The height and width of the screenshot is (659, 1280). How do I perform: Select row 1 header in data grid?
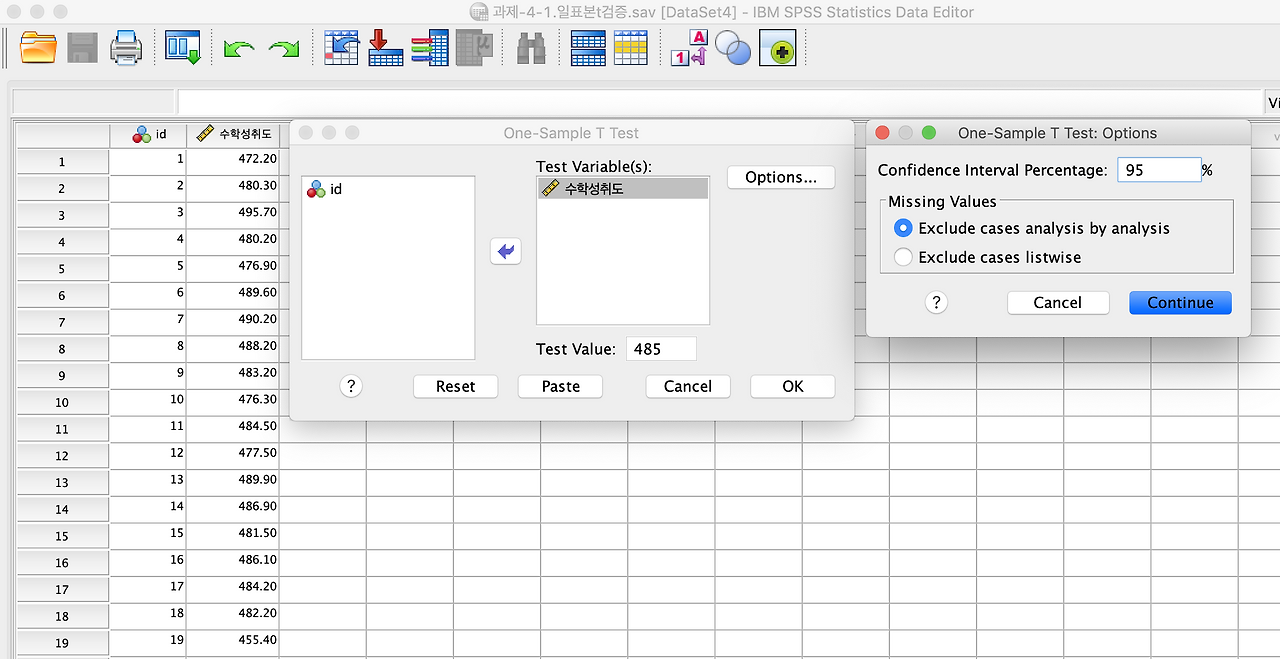tap(62, 161)
